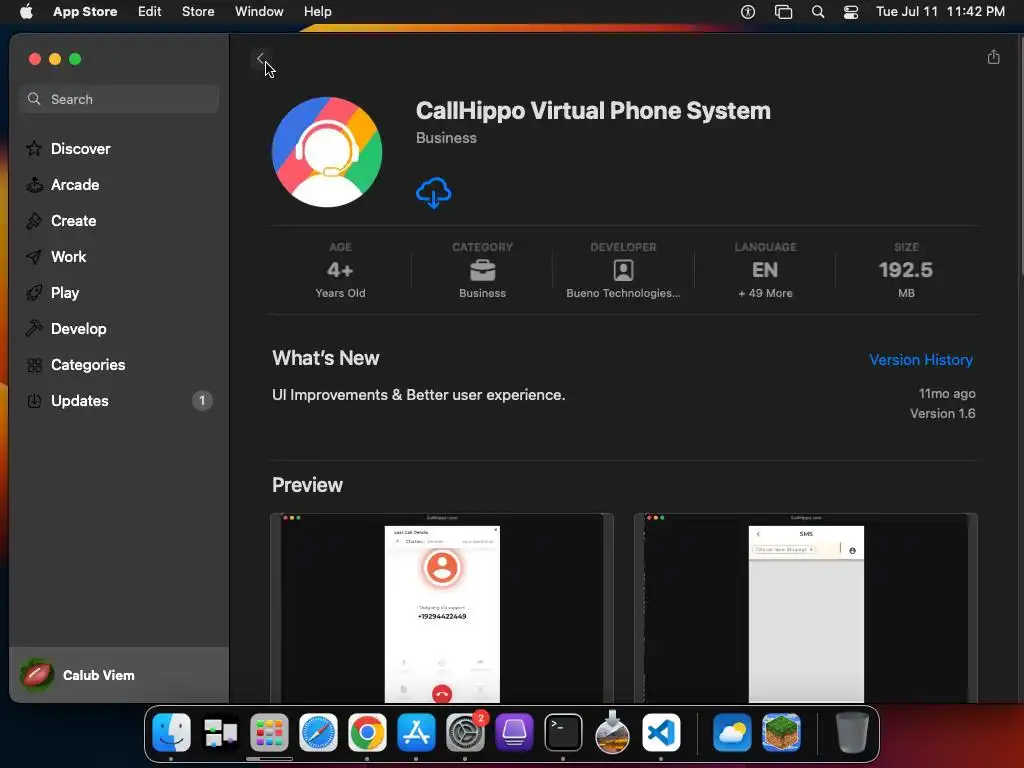The image size is (1024, 768).
Task: Open the SMS preview thumbnail
Action: point(806,609)
